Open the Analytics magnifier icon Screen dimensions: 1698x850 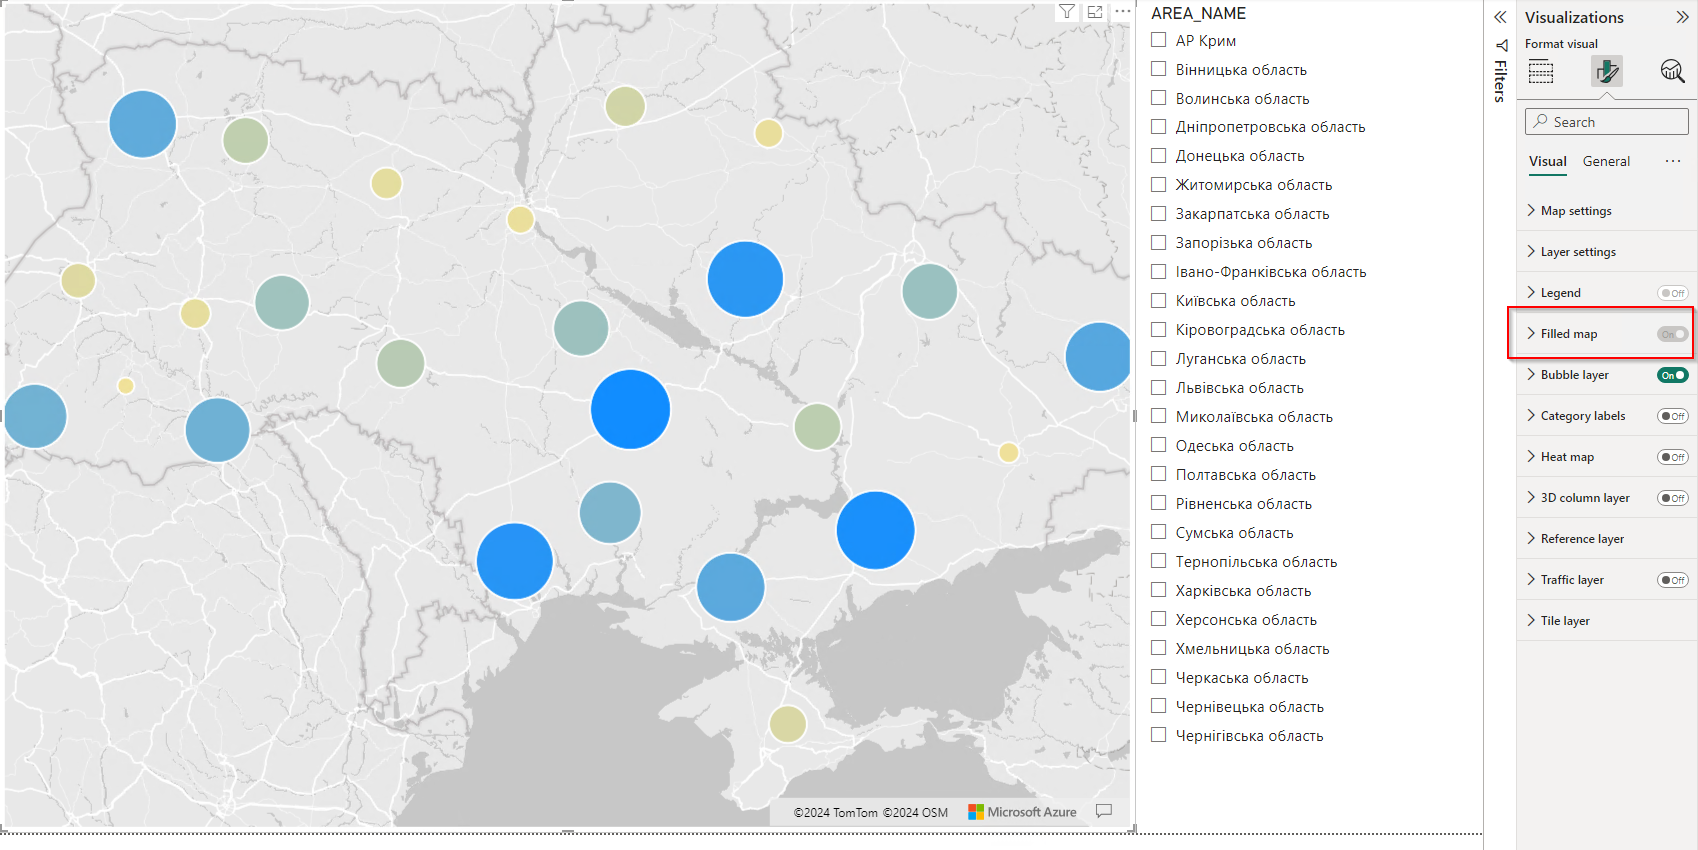[1672, 71]
